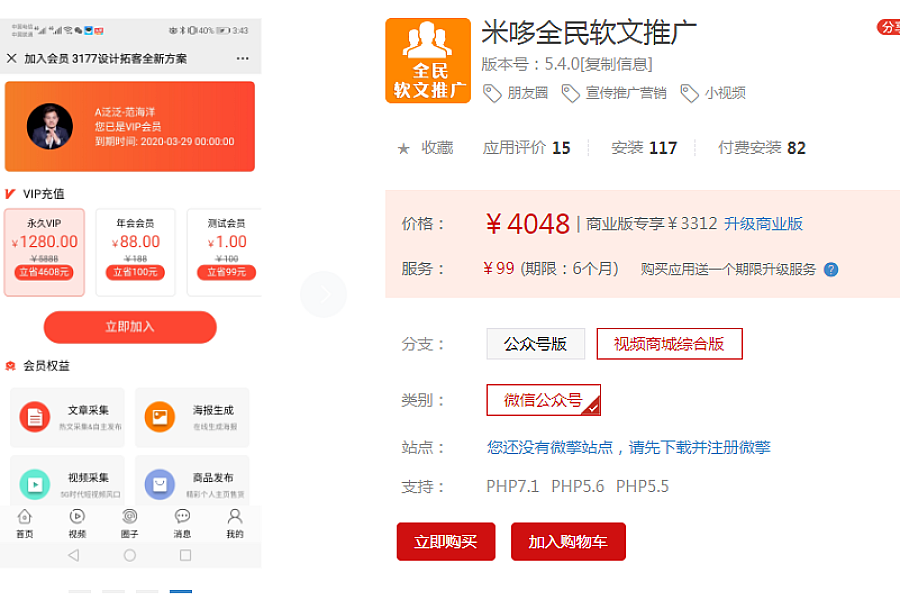Click the 加入购物车 add to cart button
This screenshot has height=600, width=900.
pos(568,541)
